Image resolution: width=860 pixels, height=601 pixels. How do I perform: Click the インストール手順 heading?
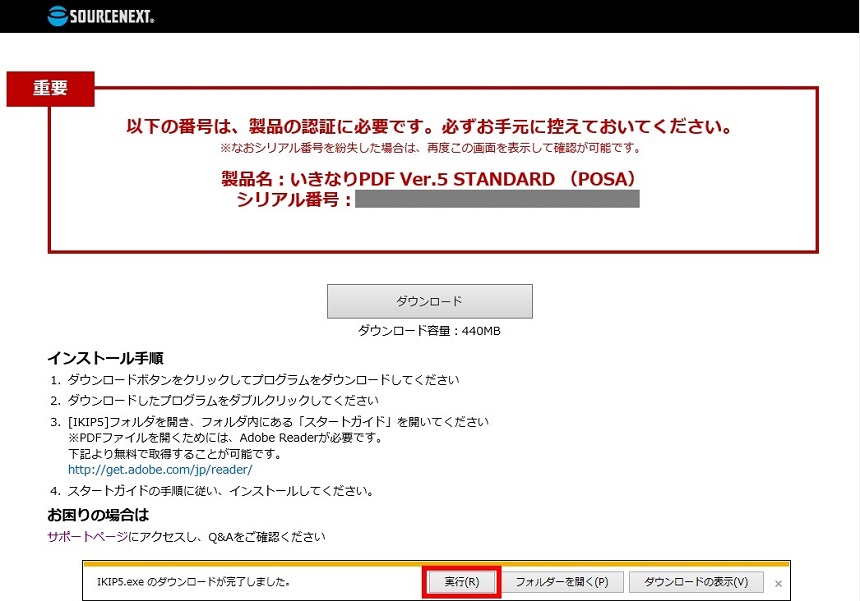coord(105,358)
